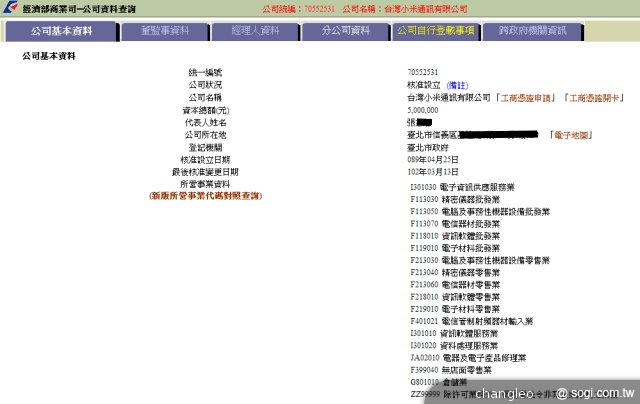Click the F213040 精密儀器零售業 row

pos(455,273)
